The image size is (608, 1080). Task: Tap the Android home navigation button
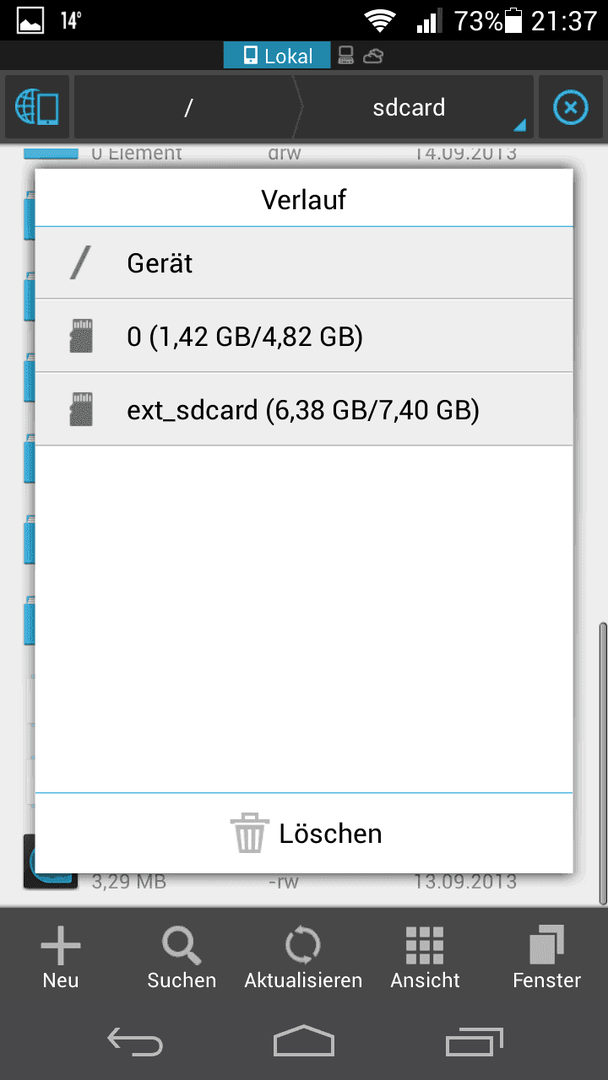pyautogui.click(x=304, y=1040)
